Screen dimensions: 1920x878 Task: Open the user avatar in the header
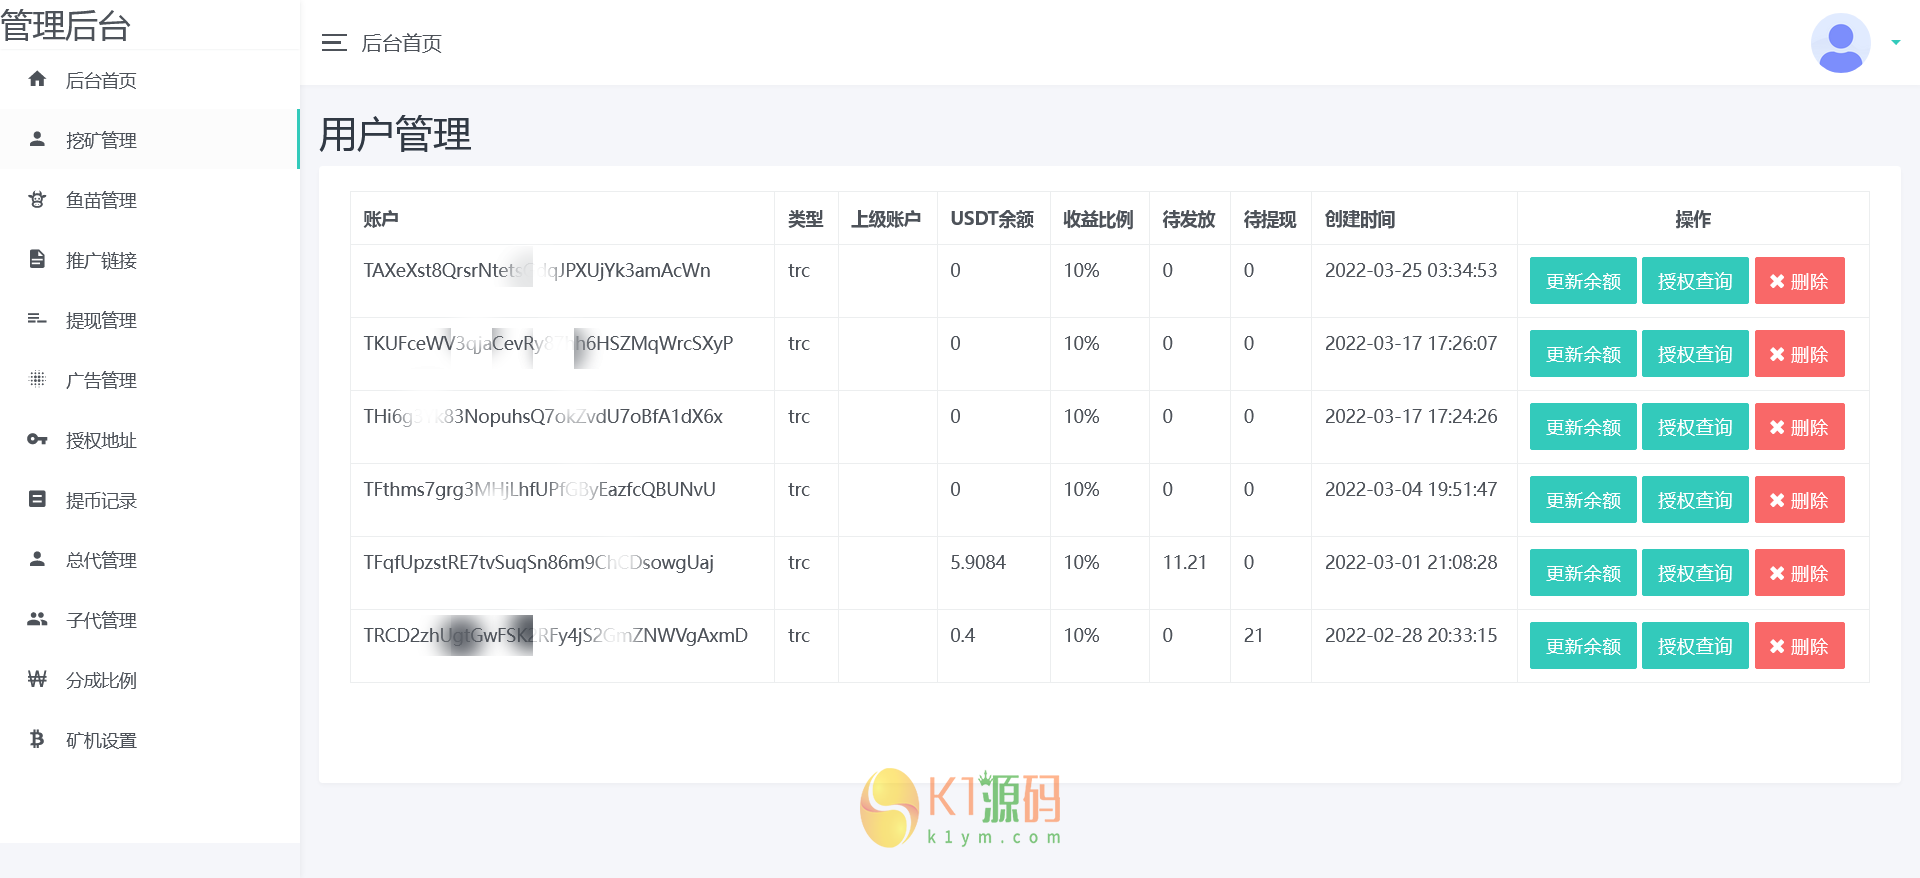pyautogui.click(x=1840, y=43)
